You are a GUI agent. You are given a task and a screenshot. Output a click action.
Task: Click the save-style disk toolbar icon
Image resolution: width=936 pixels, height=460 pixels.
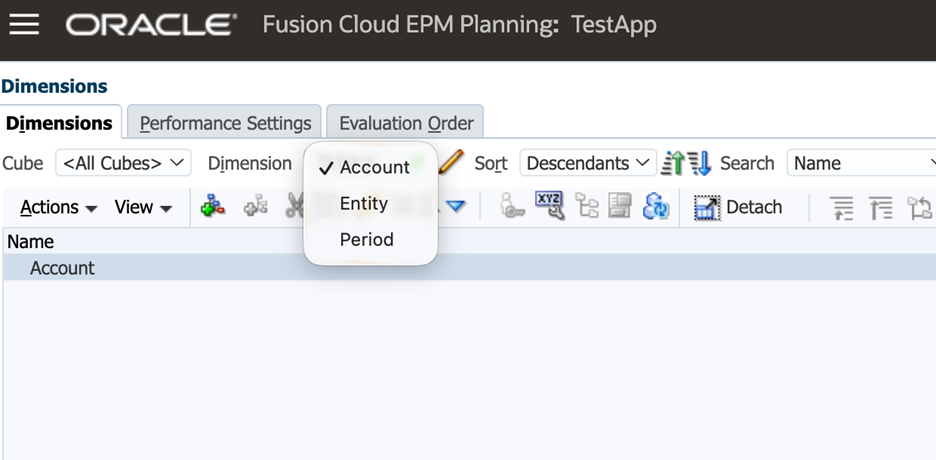621,207
